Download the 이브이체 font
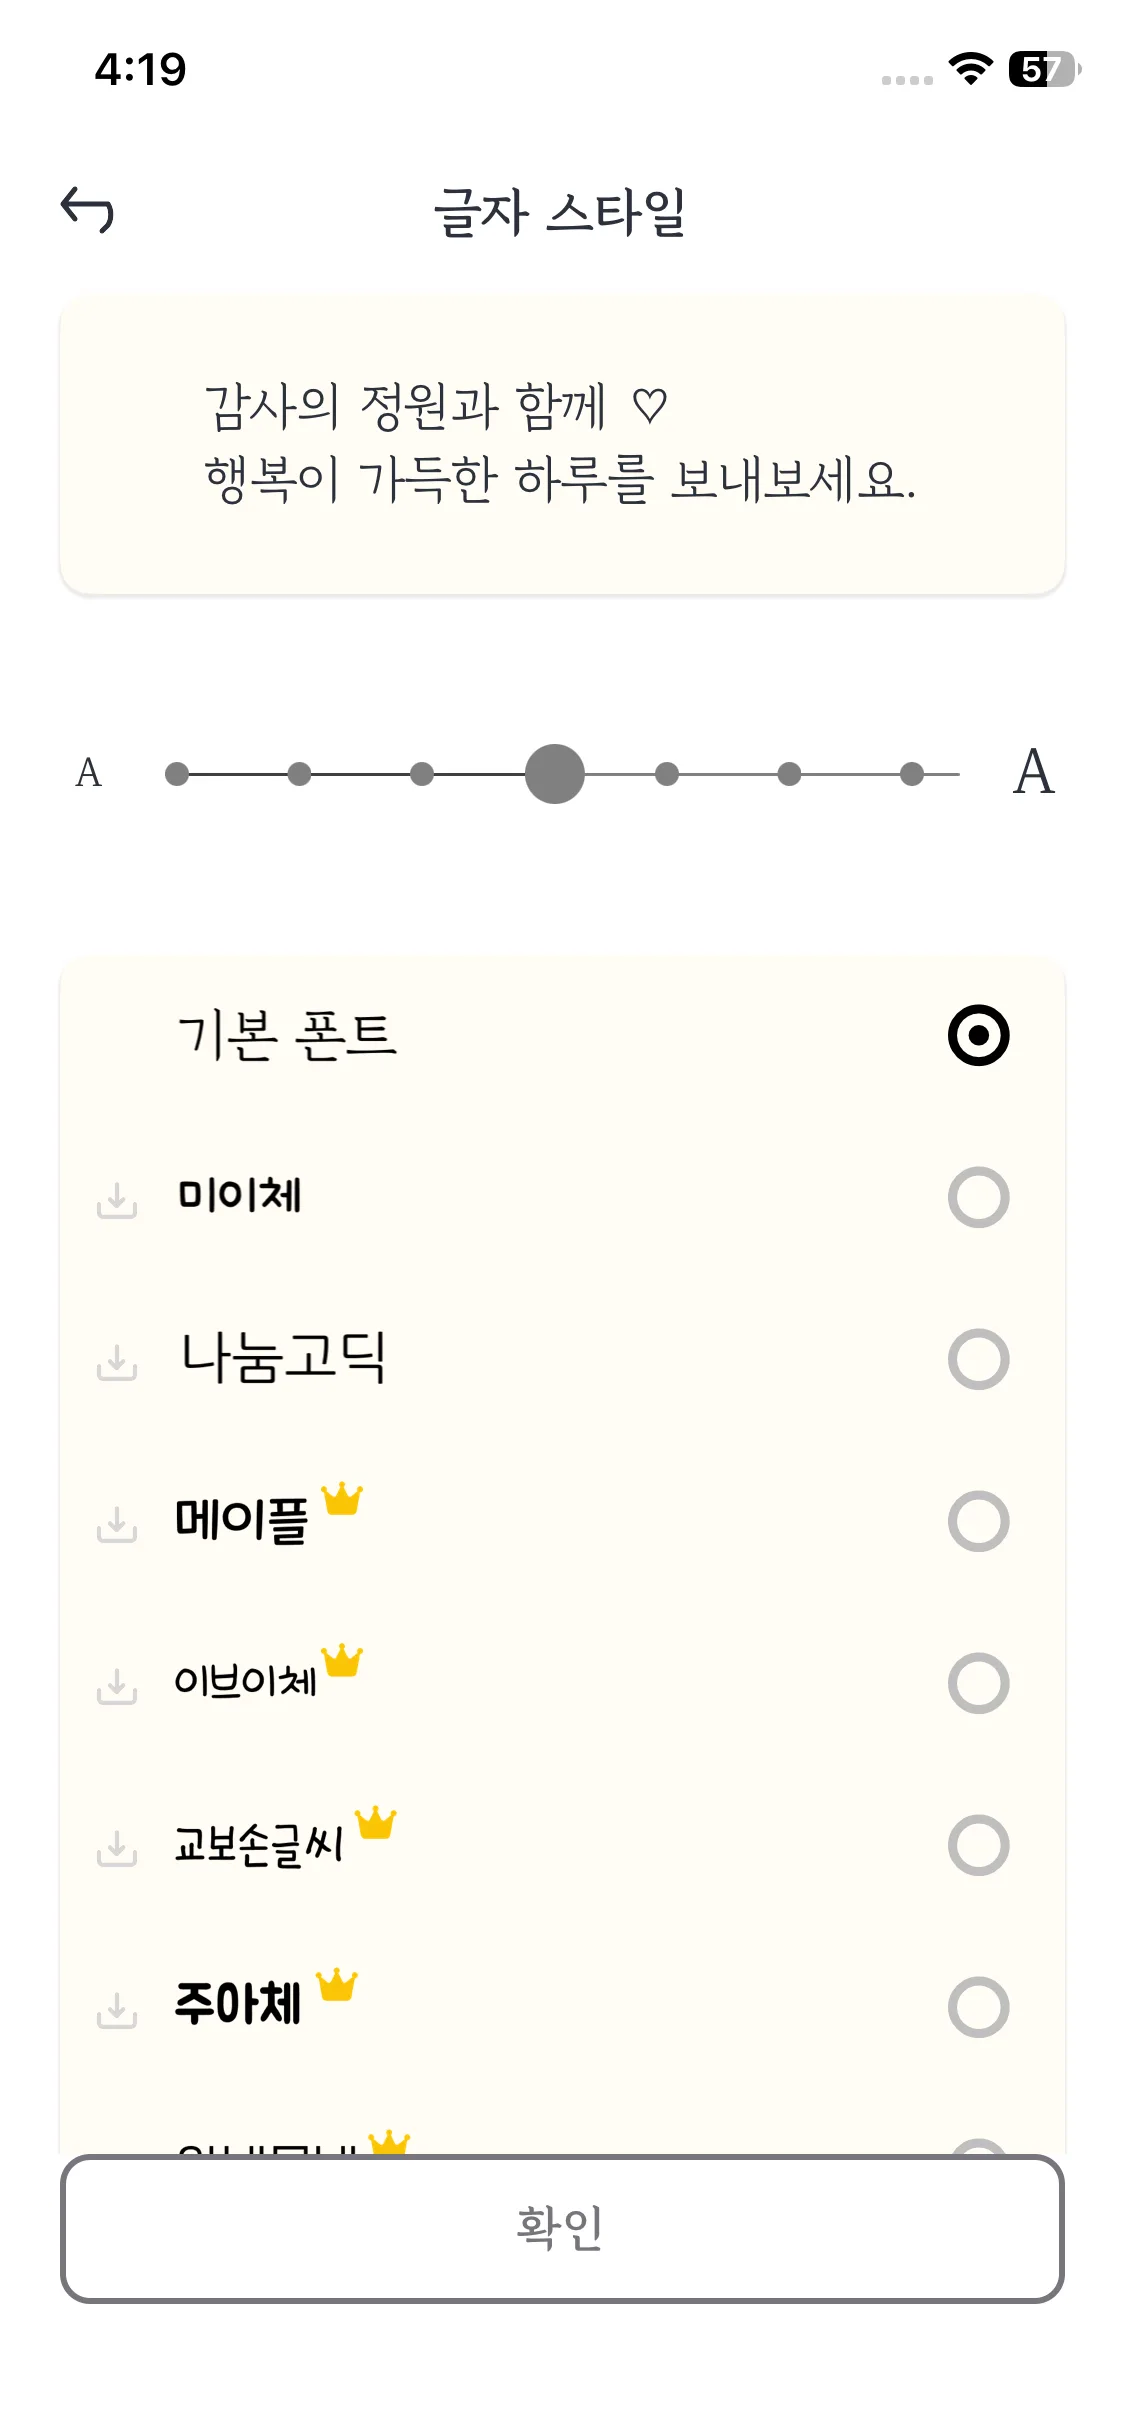The width and height of the screenshot is (1125, 2436). click(117, 1685)
